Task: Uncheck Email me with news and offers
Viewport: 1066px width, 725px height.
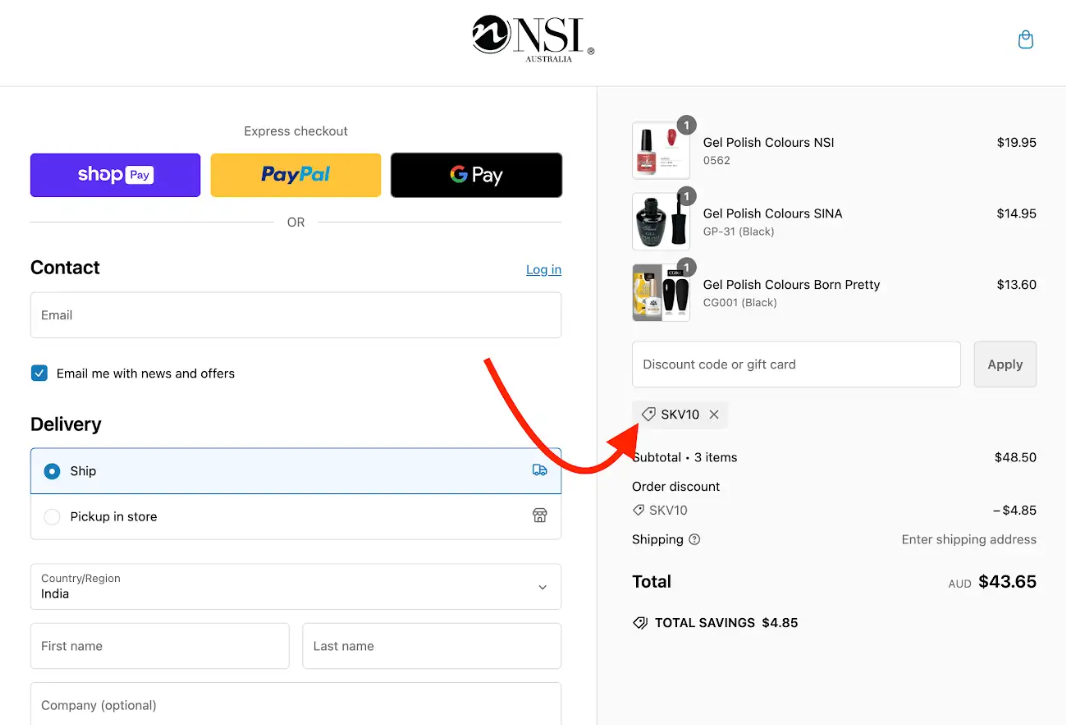Action: pos(39,373)
